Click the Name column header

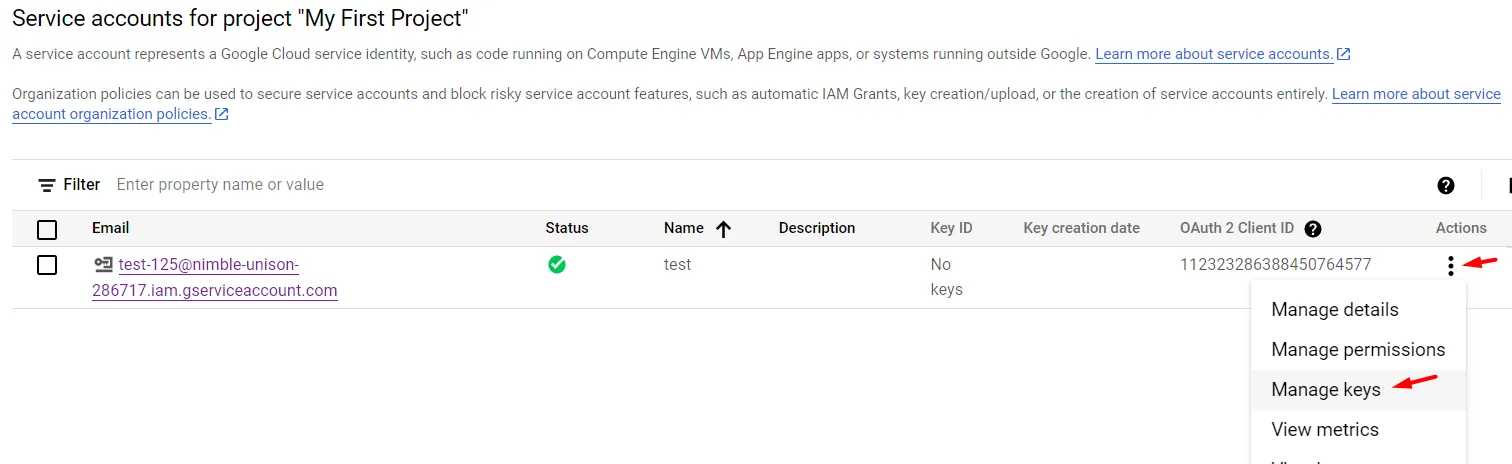click(x=684, y=228)
